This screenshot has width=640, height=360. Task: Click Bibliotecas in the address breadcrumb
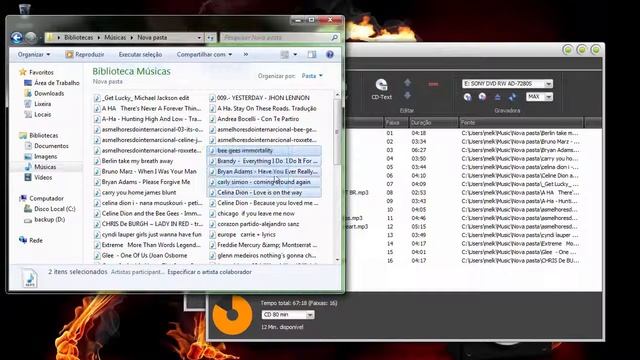click(x=78, y=38)
